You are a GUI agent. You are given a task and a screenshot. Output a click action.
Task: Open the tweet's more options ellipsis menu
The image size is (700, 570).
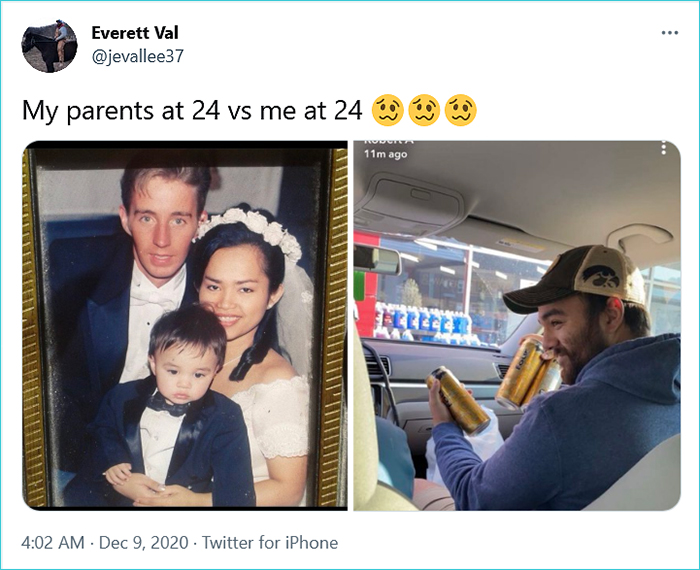(669, 32)
